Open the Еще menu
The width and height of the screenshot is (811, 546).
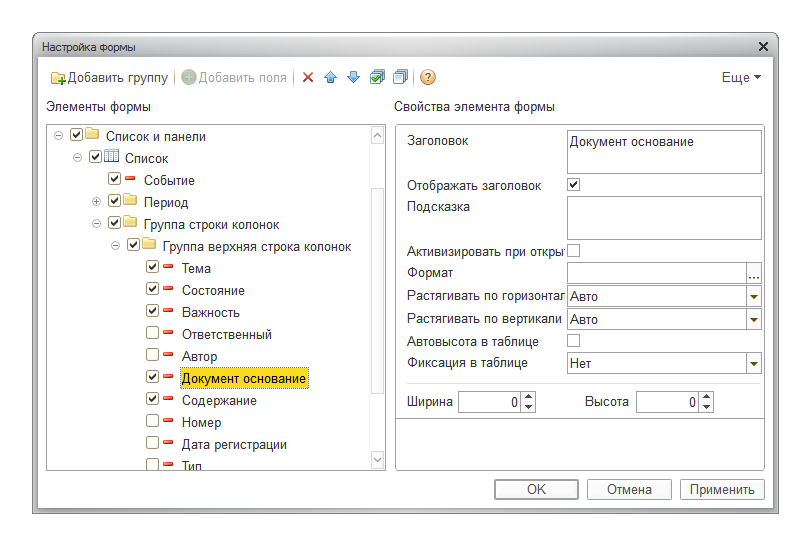click(741, 78)
